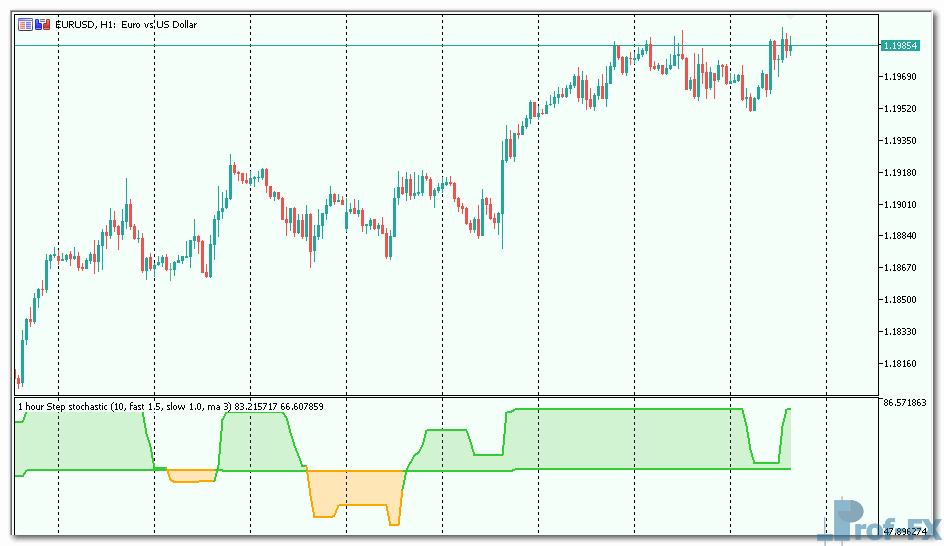Click the 1.19520 price scale level
The height and width of the screenshot is (546, 944).
click(901, 109)
